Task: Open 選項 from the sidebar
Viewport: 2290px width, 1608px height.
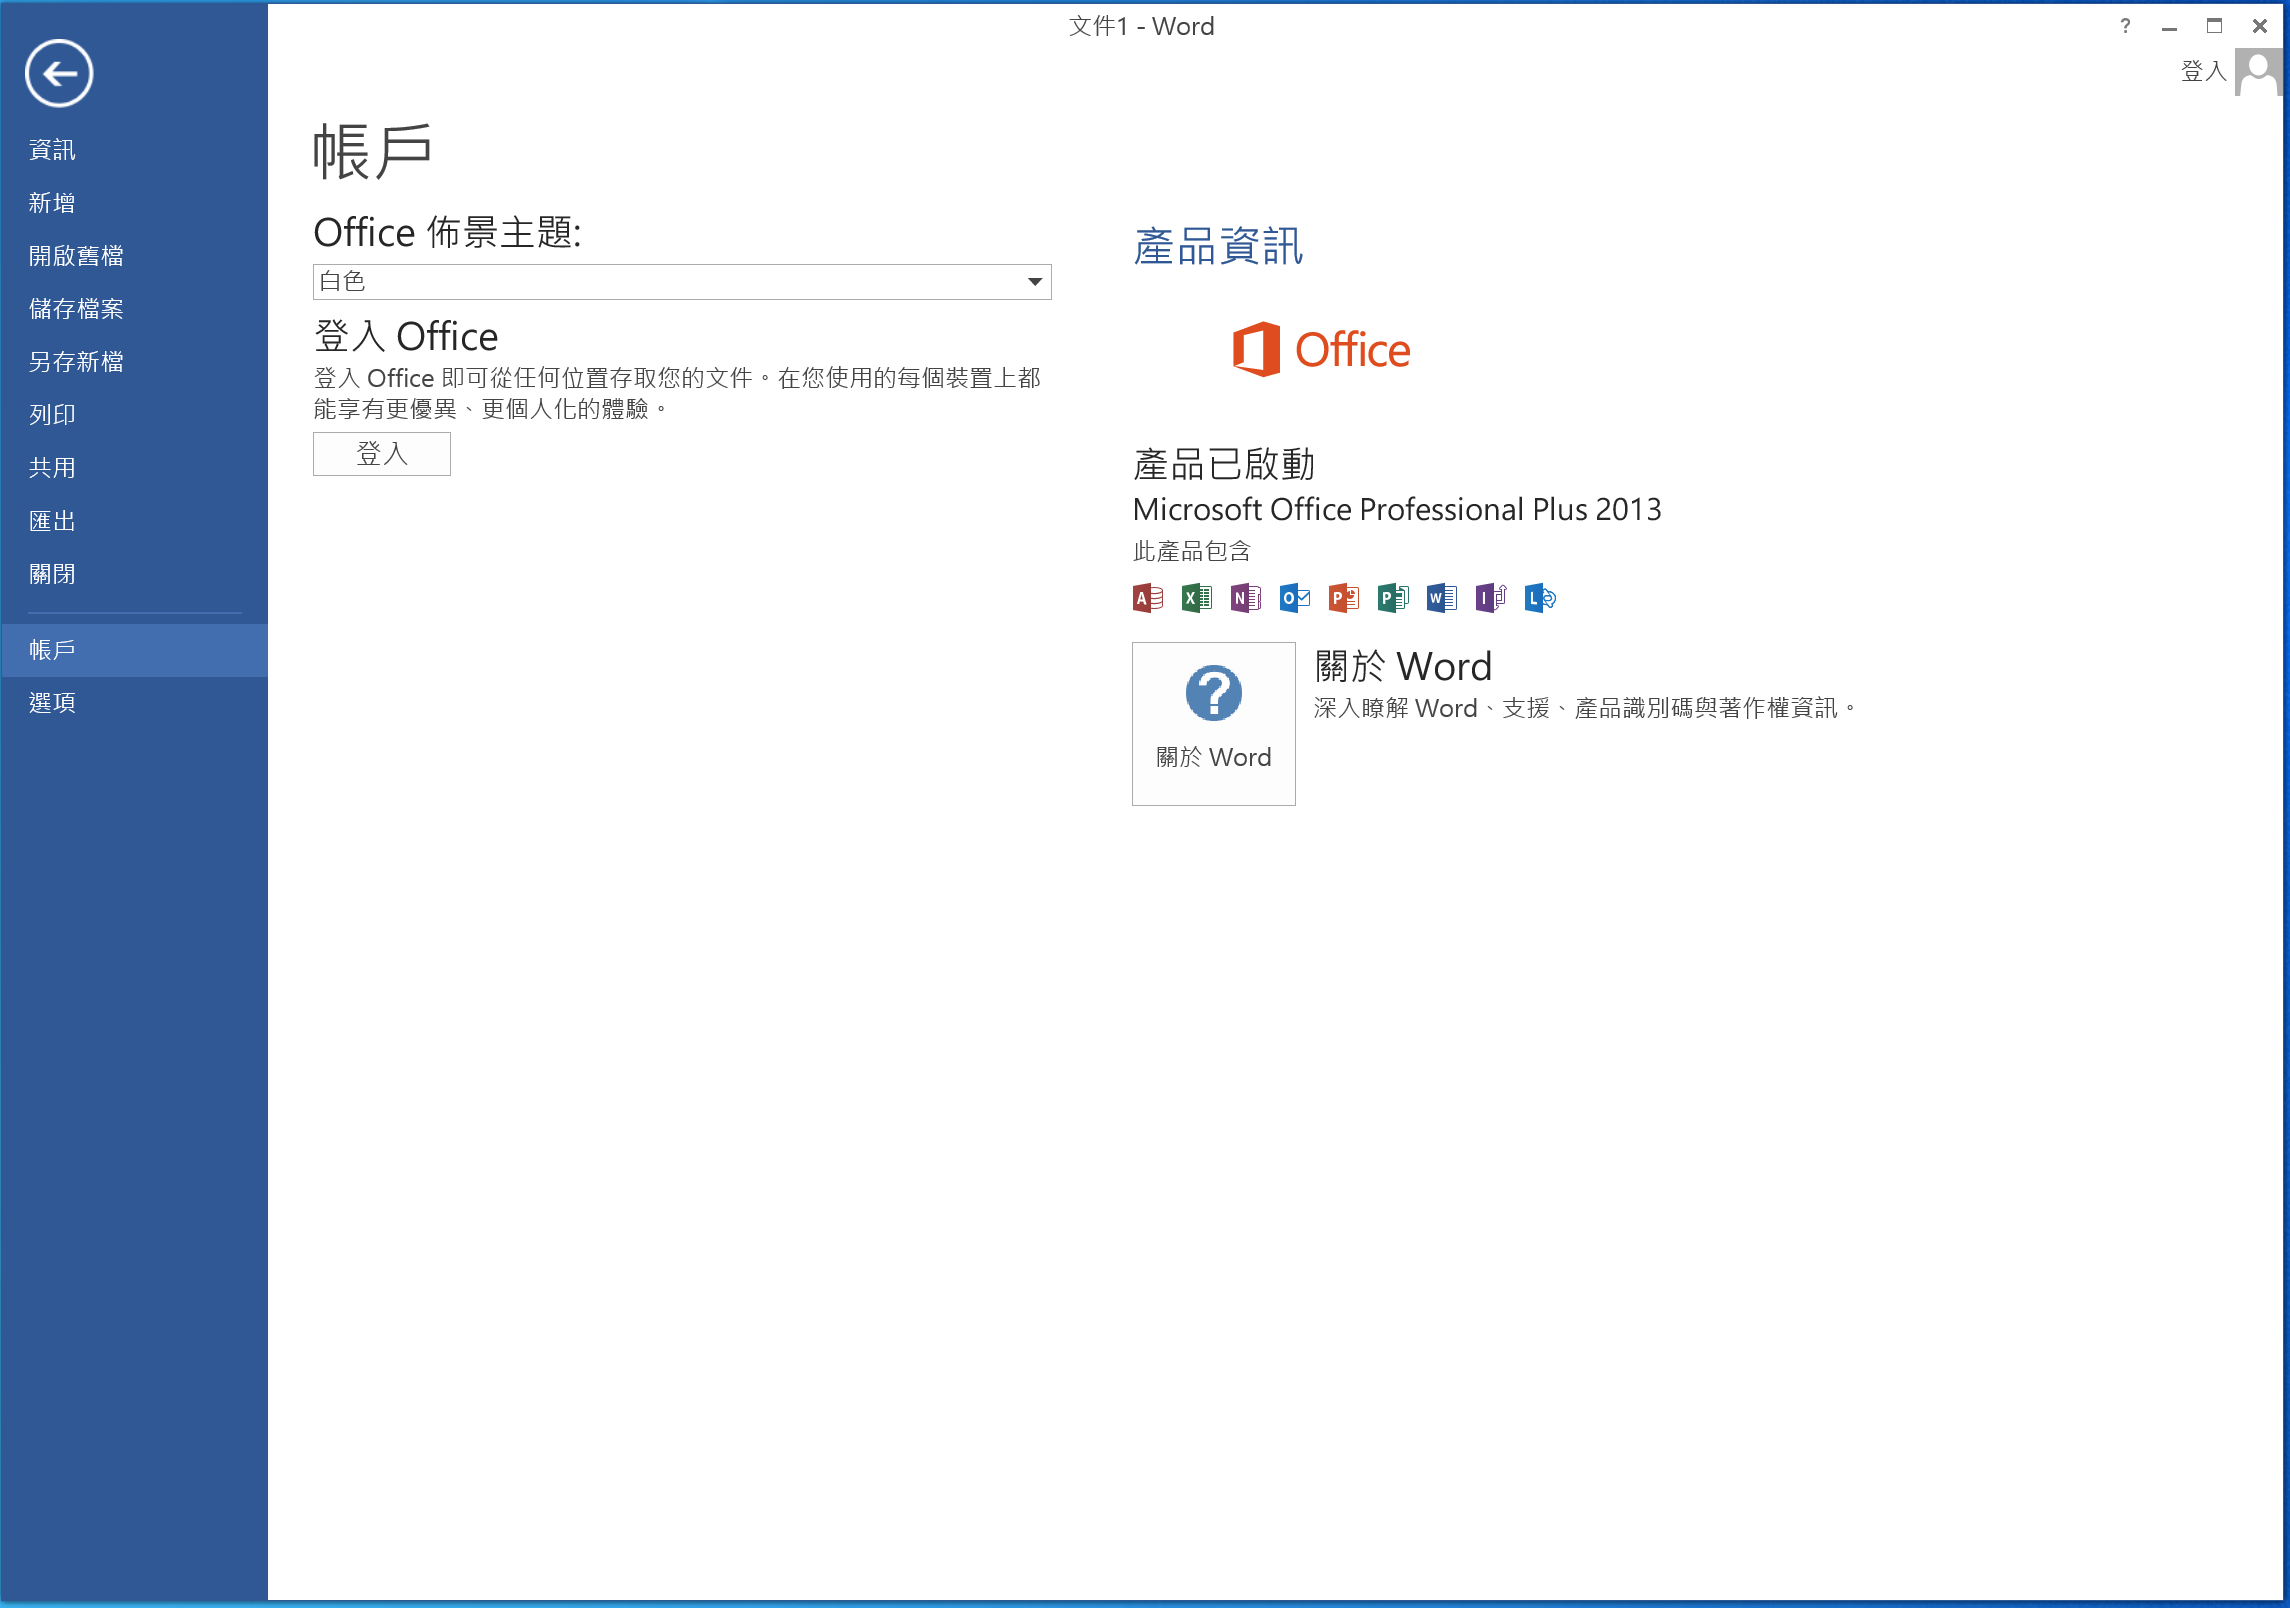Action: point(52,703)
